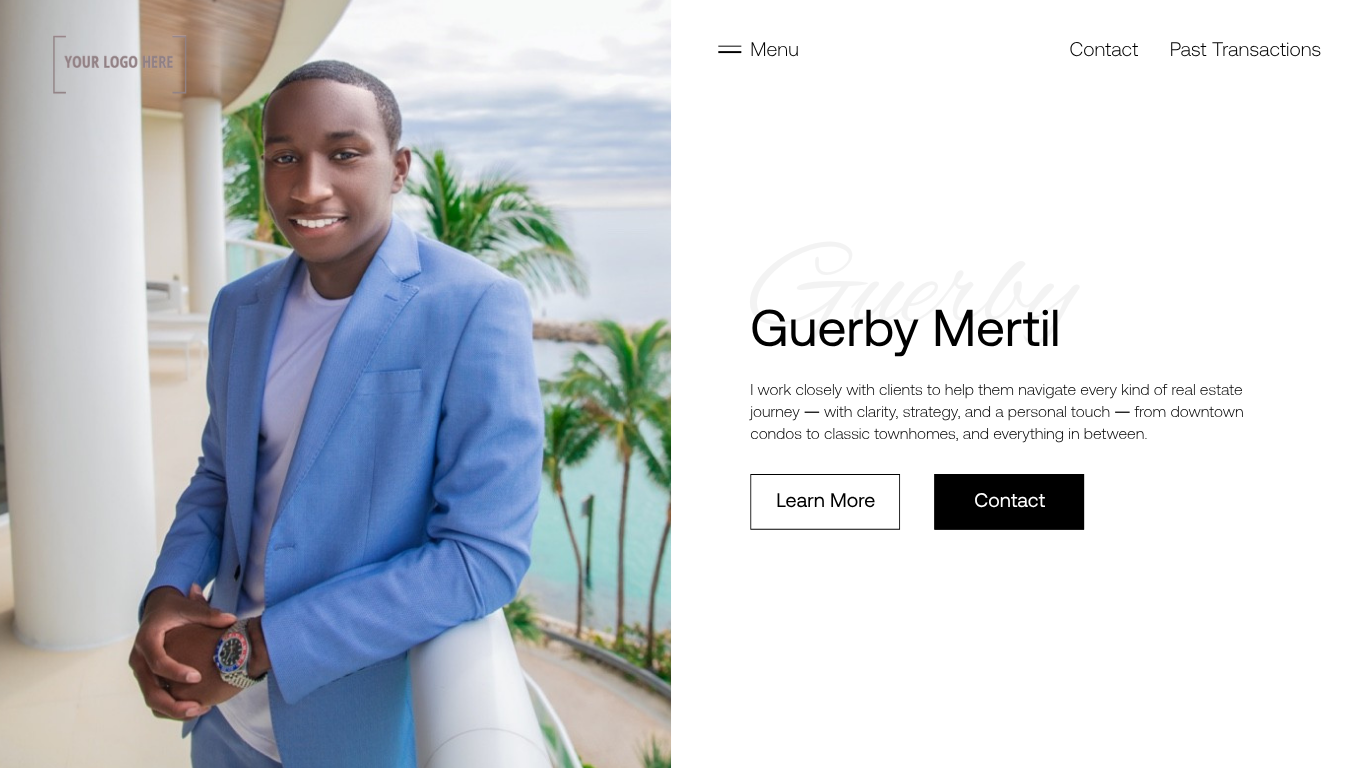Click the wristwatch in the hero photo
The height and width of the screenshot is (768, 1366).
tap(236, 654)
